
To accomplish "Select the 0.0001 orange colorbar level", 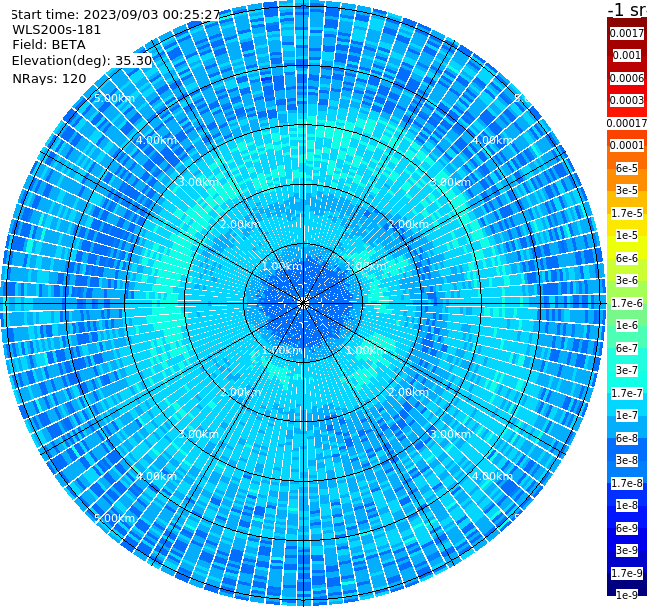I will click(x=627, y=145).
